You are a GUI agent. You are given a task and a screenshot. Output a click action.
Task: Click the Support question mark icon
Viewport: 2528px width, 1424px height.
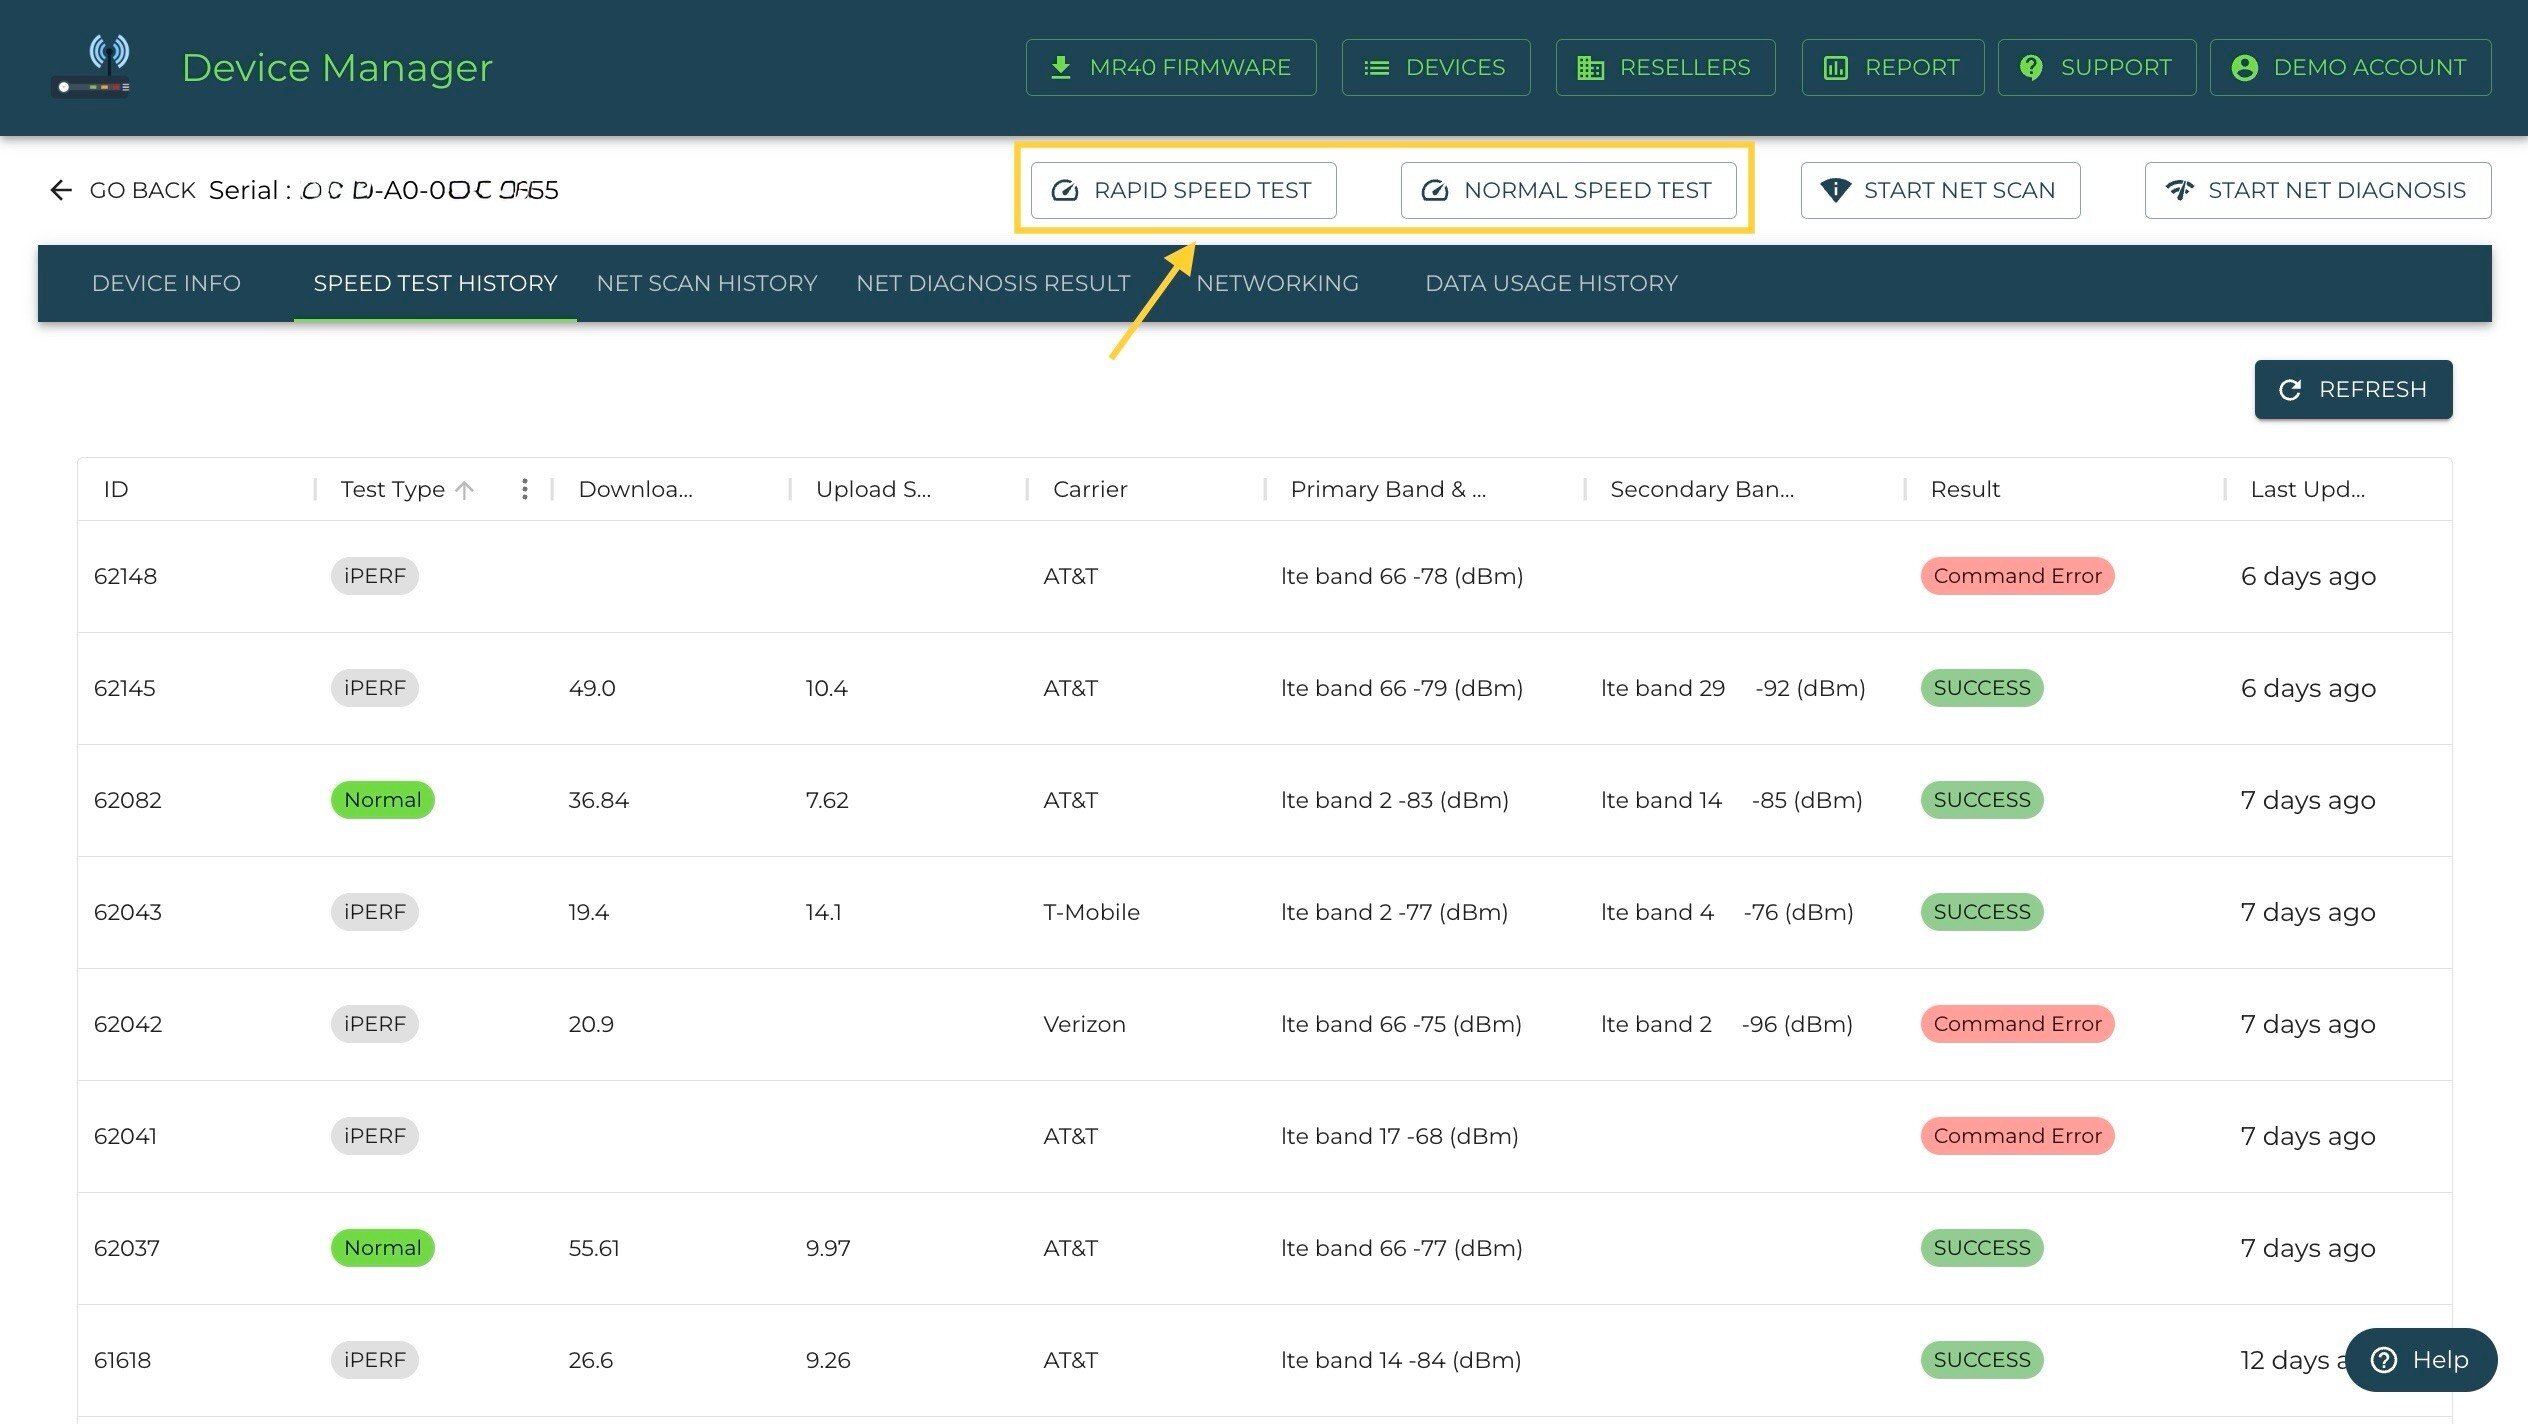2031,67
